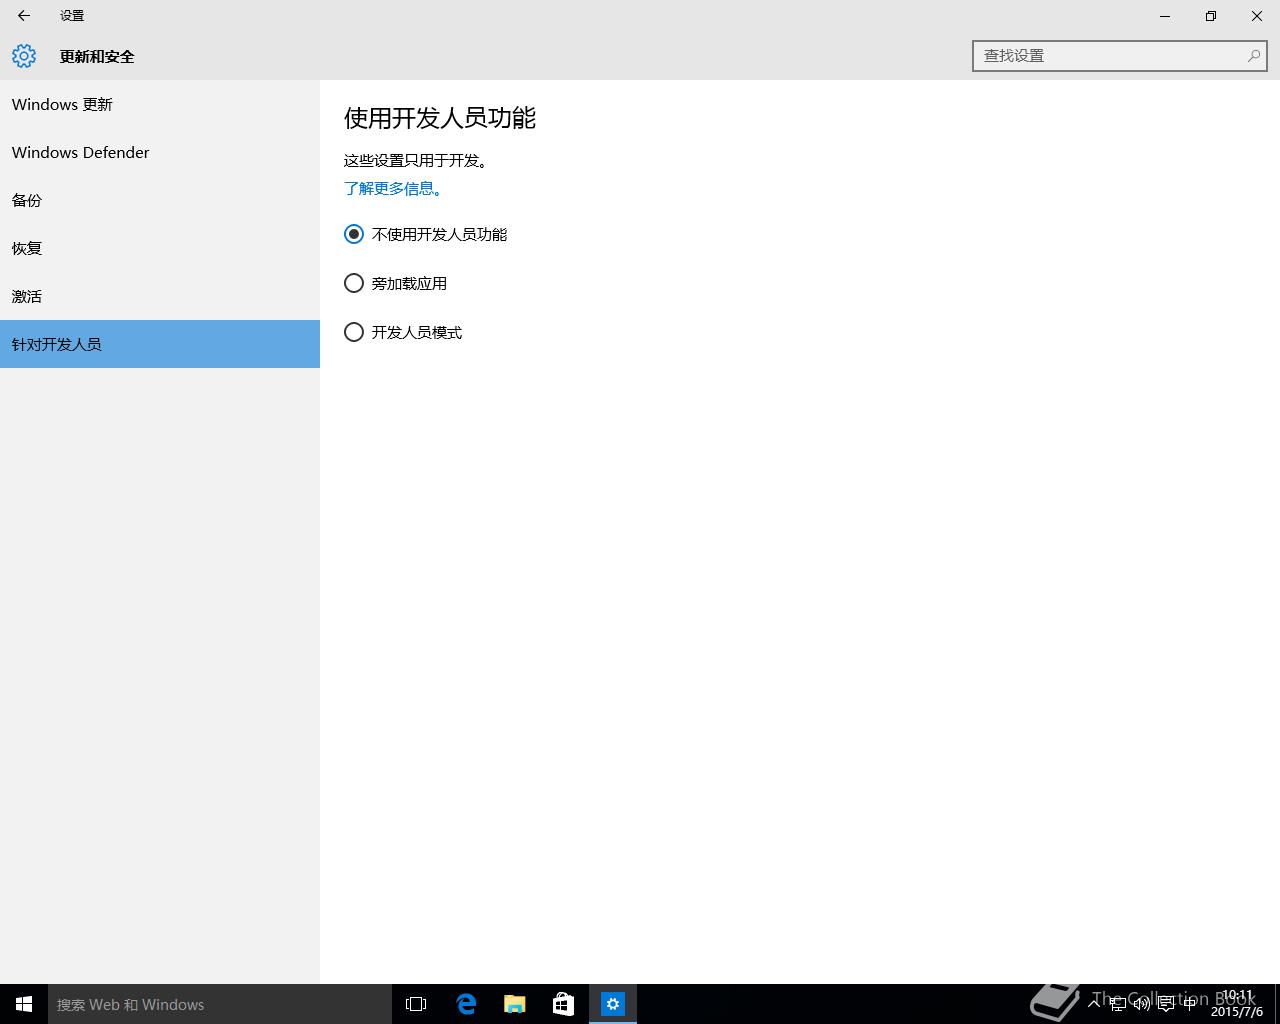Open the network status tray icon
The width and height of the screenshot is (1280, 1024).
click(x=1118, y=1004)
